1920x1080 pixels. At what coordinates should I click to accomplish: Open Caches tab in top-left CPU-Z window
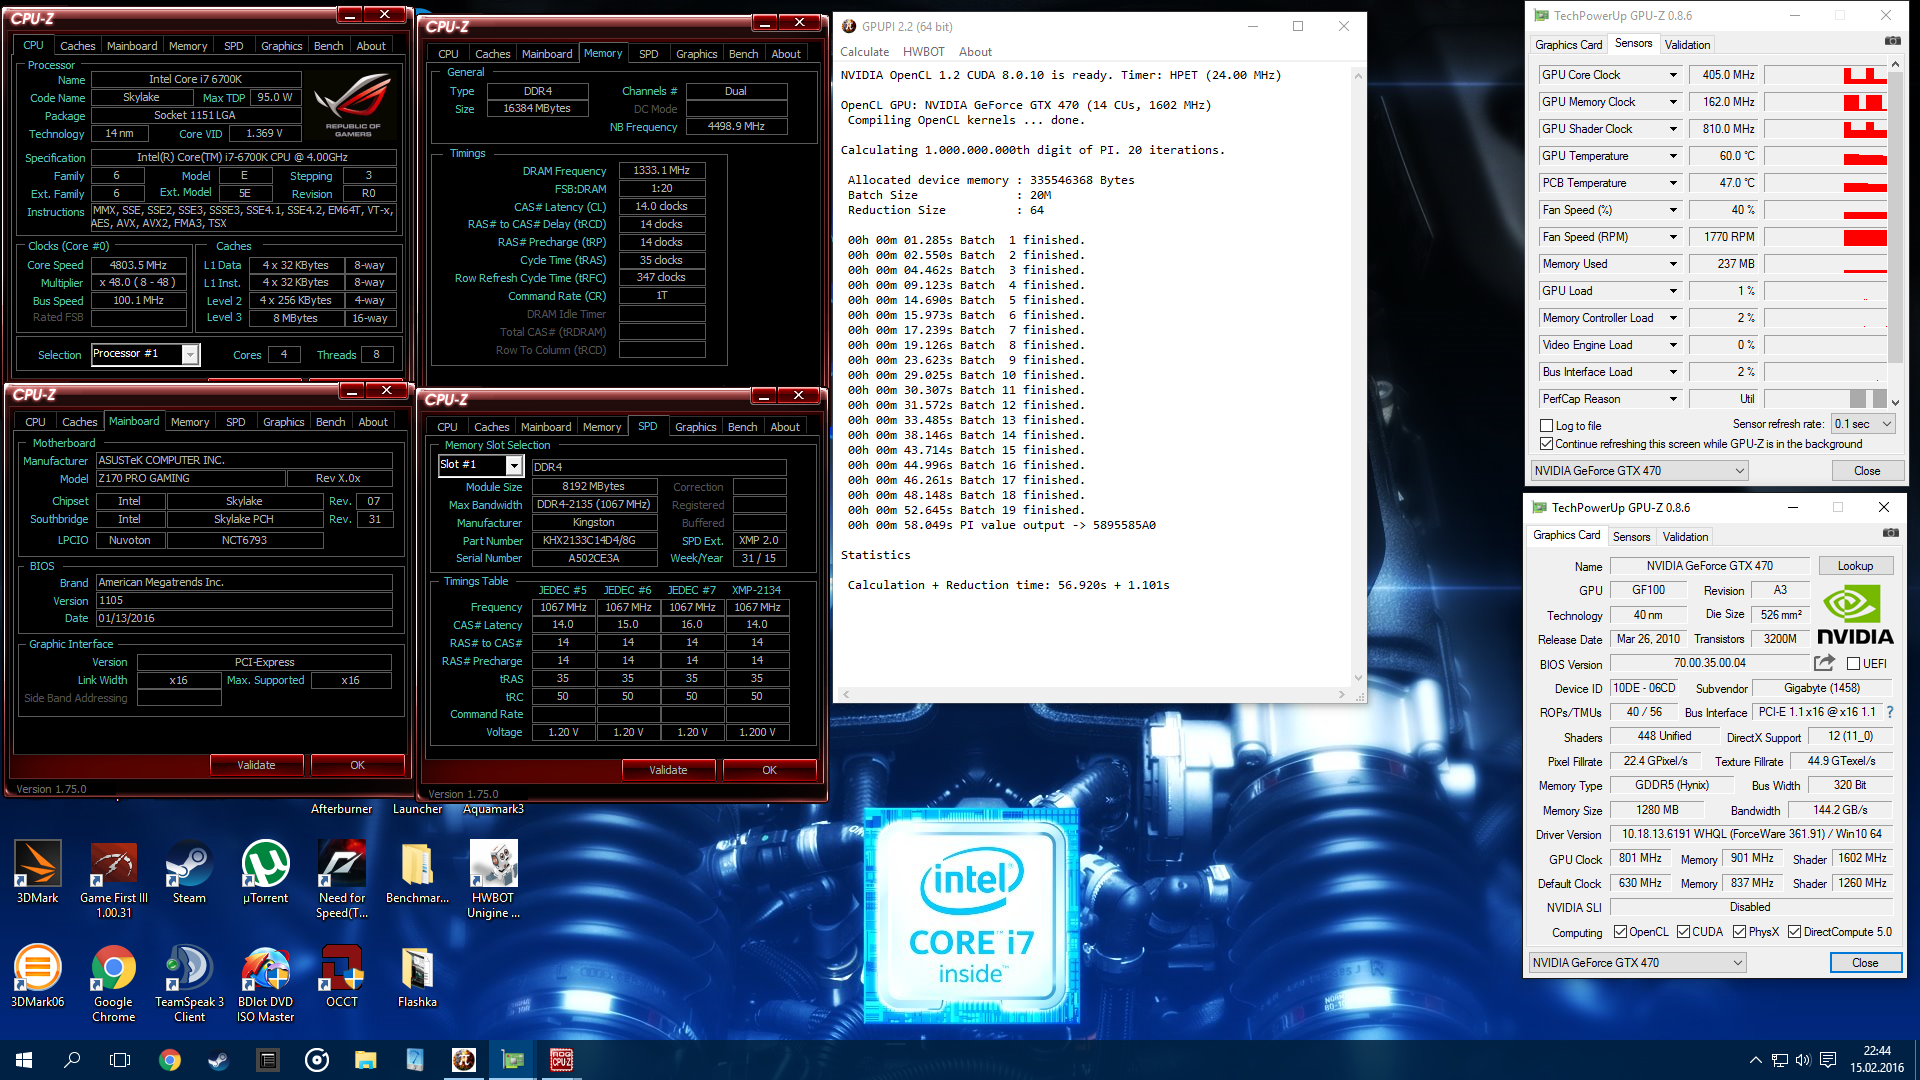tap(77, 46)
